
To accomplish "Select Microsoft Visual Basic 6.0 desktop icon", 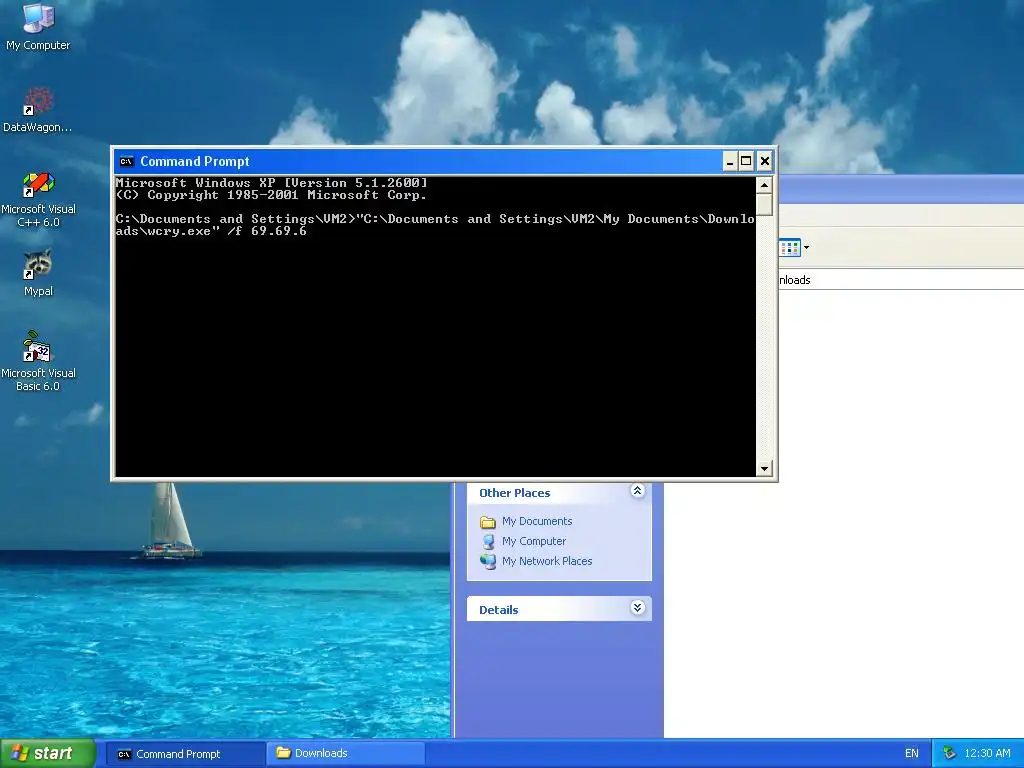I will point(38,361).
